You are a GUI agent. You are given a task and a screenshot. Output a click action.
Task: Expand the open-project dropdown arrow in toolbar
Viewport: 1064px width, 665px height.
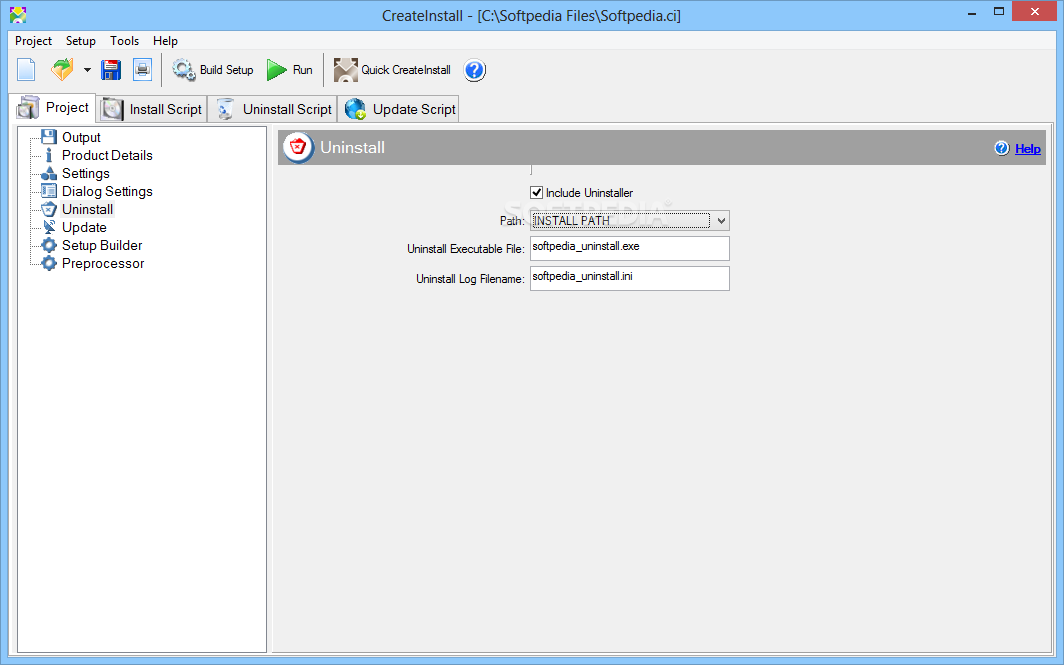87,70
